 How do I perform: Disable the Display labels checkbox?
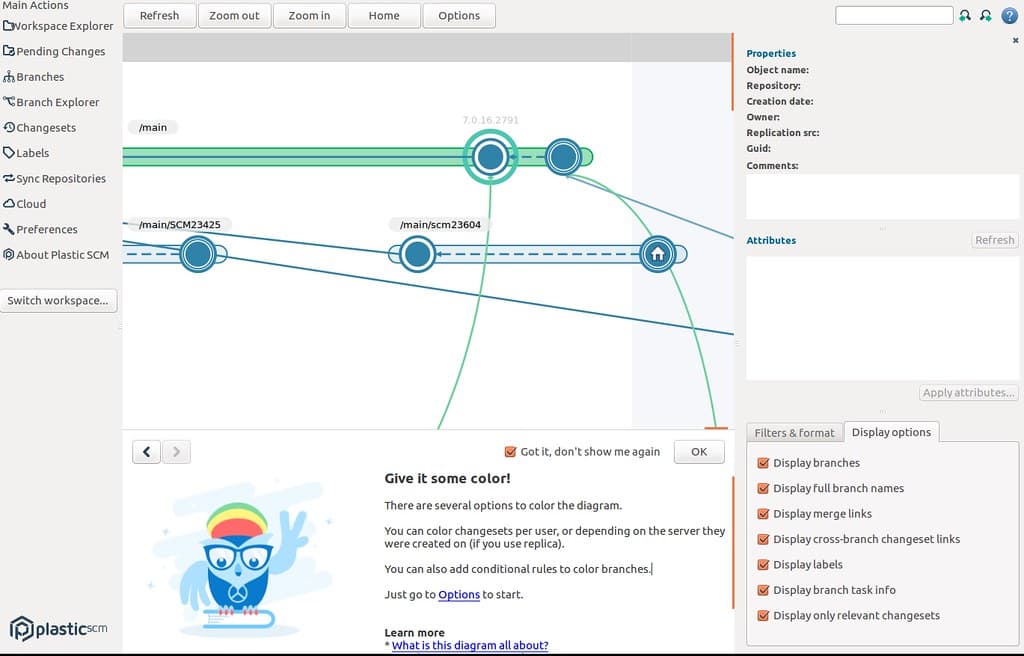click(x=763, y=564)
